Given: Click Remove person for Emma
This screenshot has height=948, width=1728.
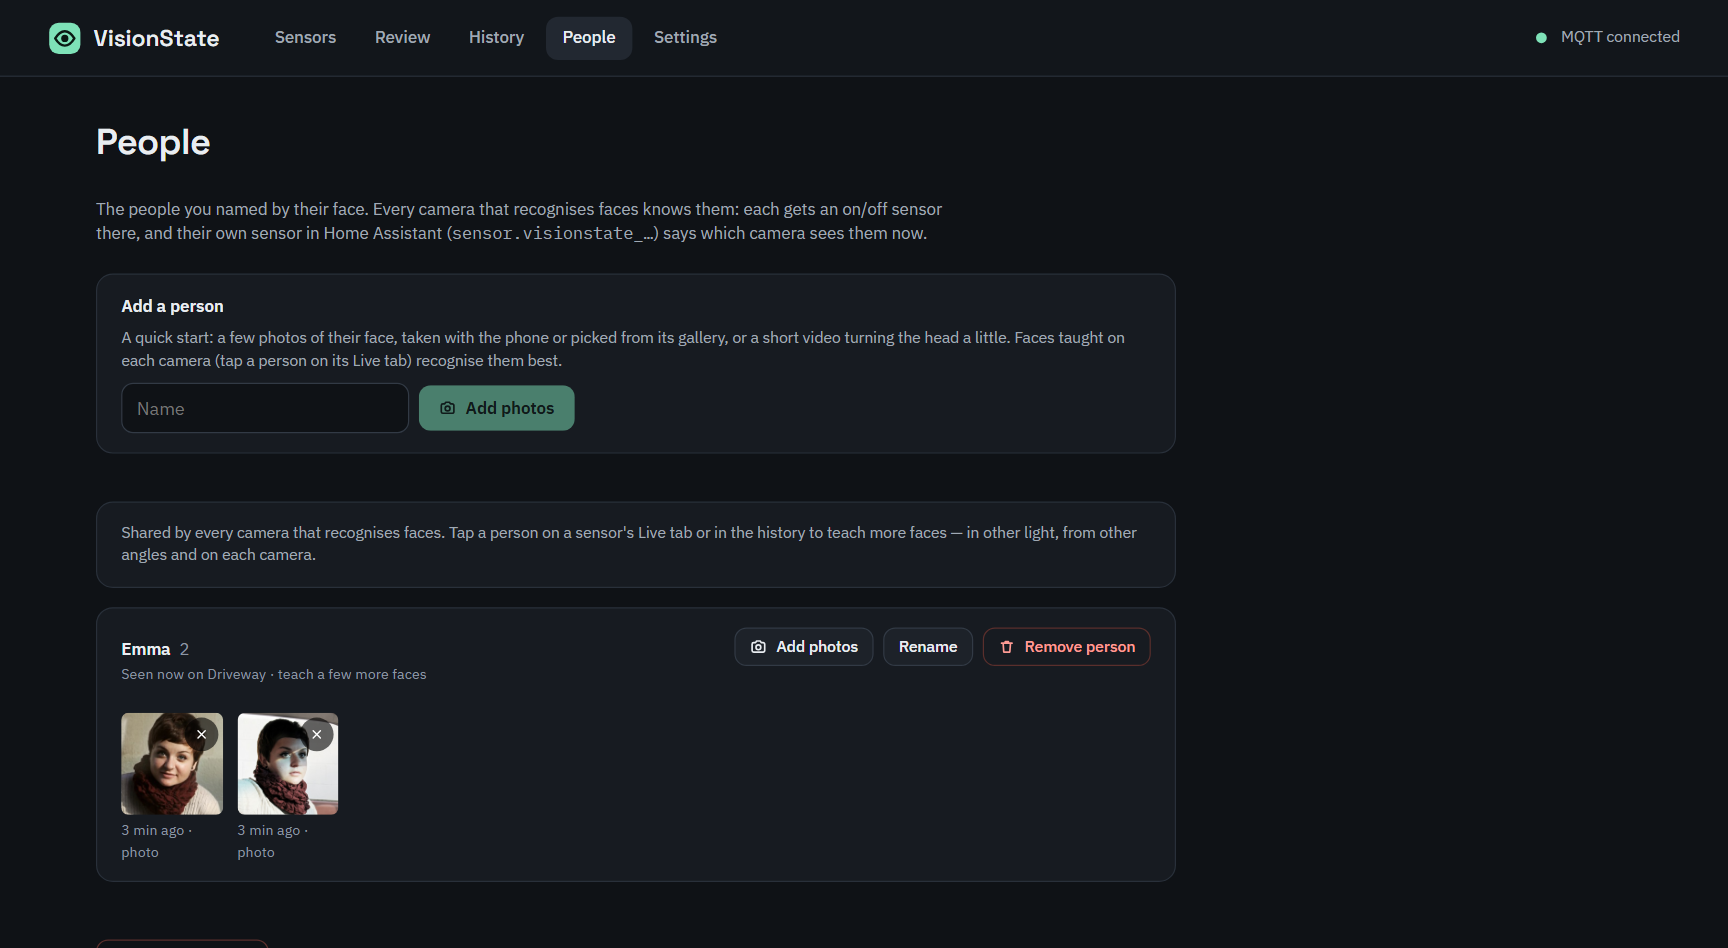Looking at the screenshot, I should 1067,647.
